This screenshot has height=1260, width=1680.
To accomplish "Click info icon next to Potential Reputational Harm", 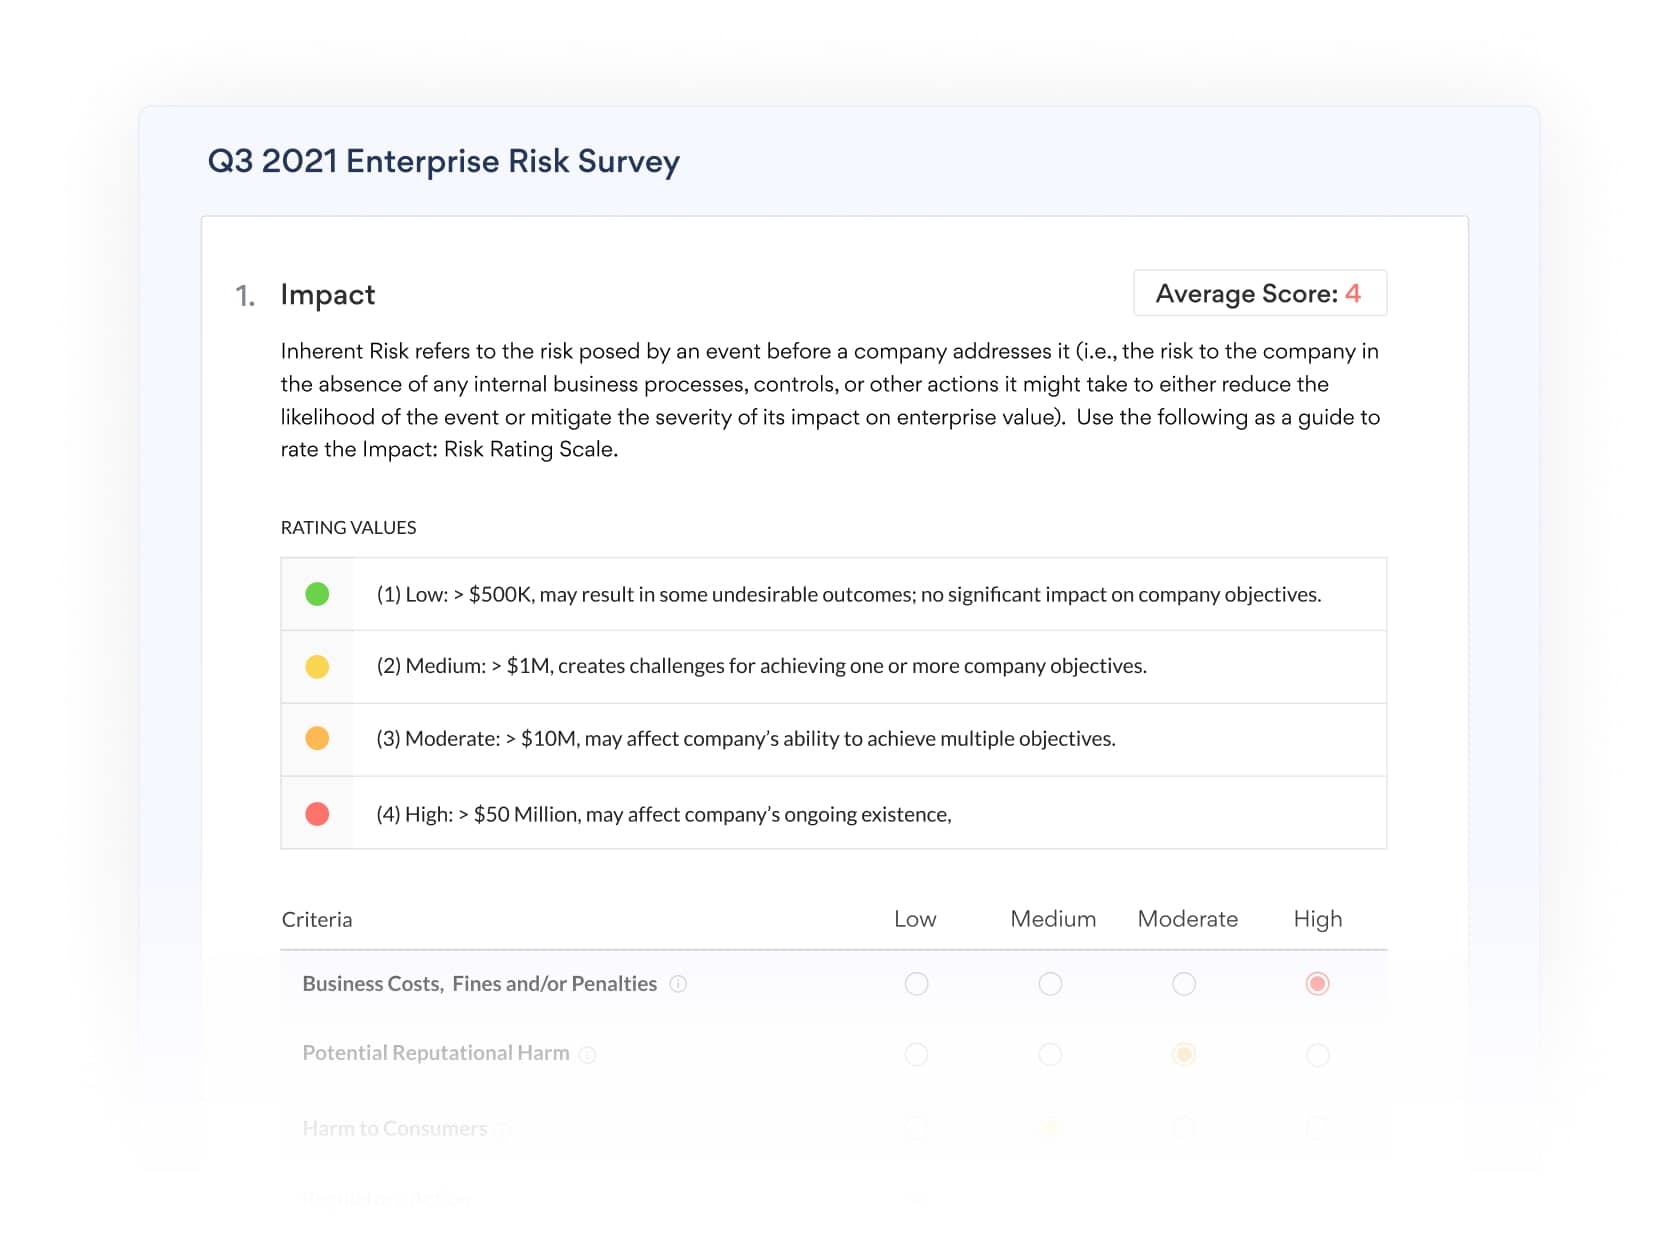I will coord(588,1054).
